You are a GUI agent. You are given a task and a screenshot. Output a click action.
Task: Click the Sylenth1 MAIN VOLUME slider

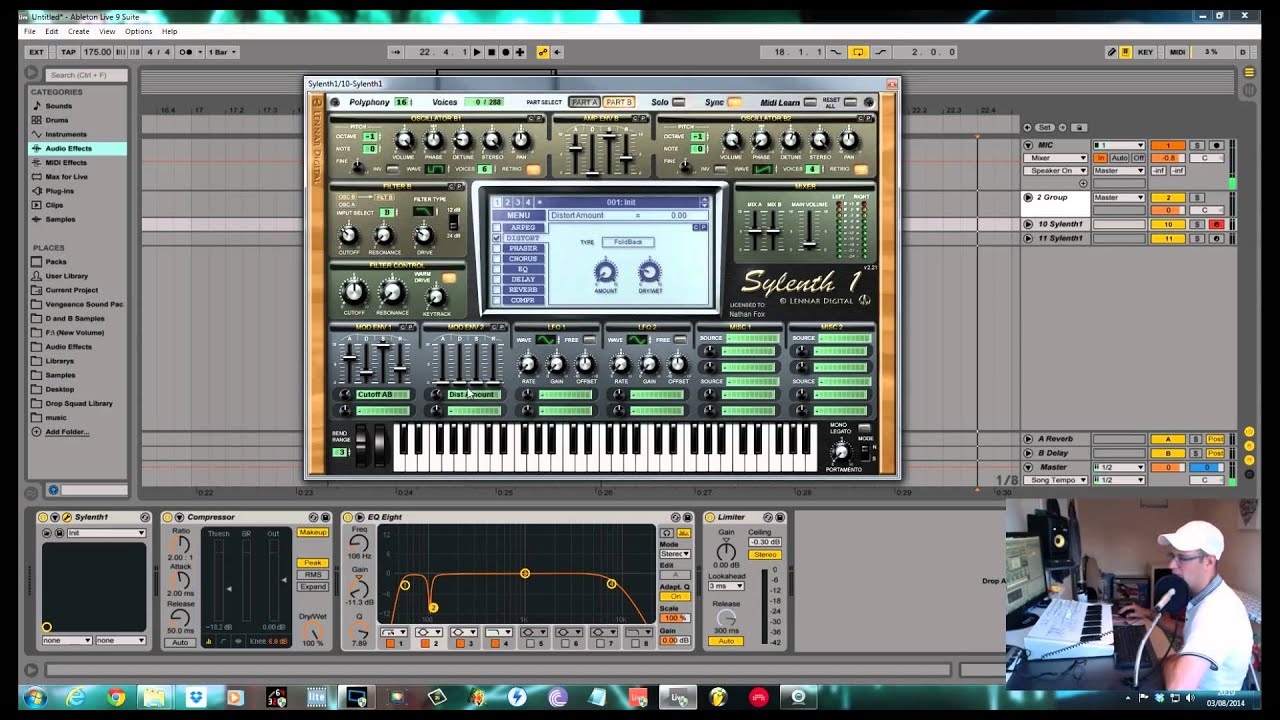[x=807, y=230]
